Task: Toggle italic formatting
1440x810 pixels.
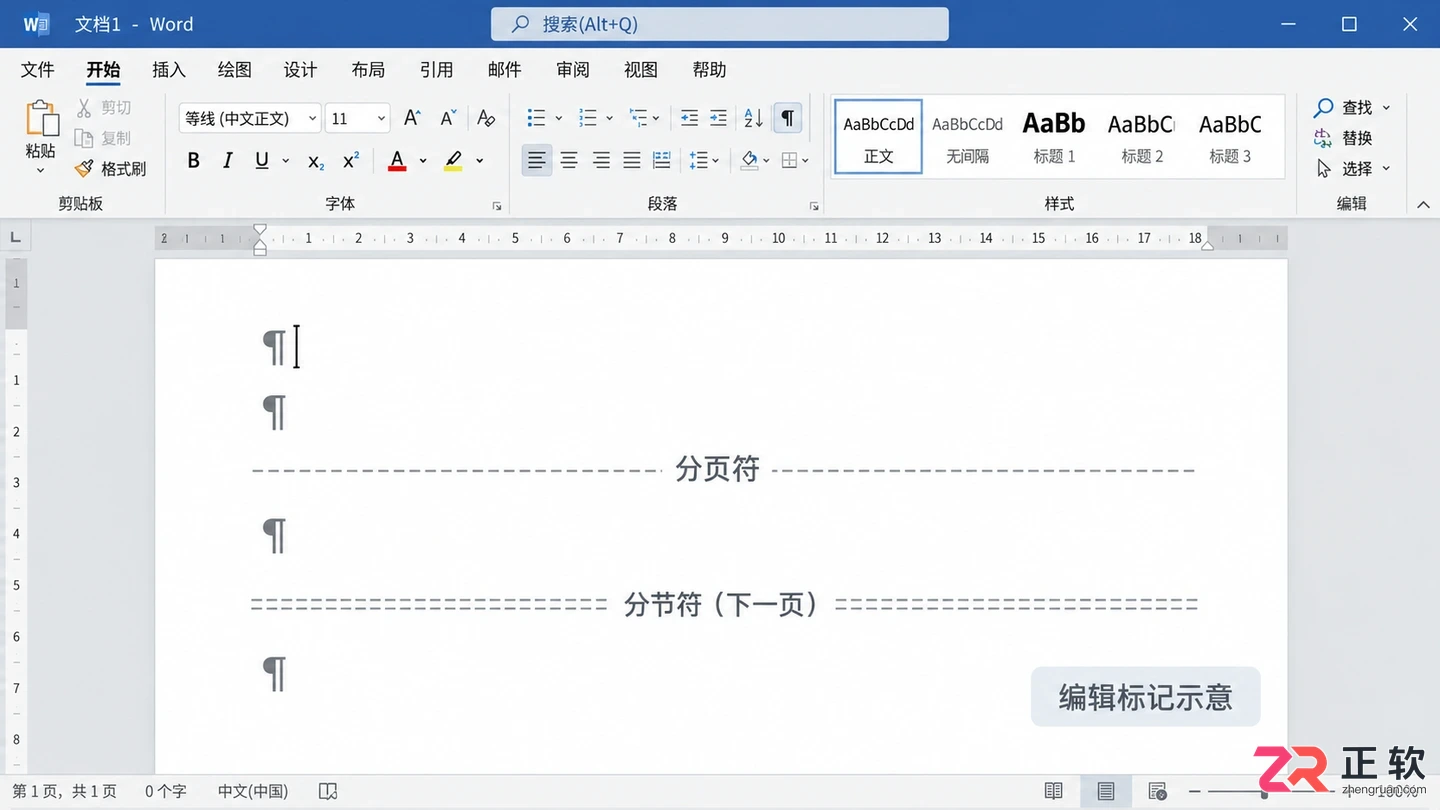Action: [x=228, y=161]
